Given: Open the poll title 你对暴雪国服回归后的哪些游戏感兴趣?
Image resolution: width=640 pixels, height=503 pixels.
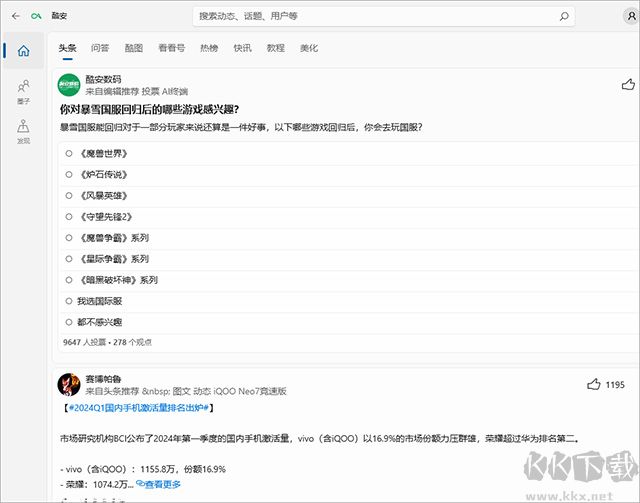Looking at the screenshot, I should click(149, 109).
